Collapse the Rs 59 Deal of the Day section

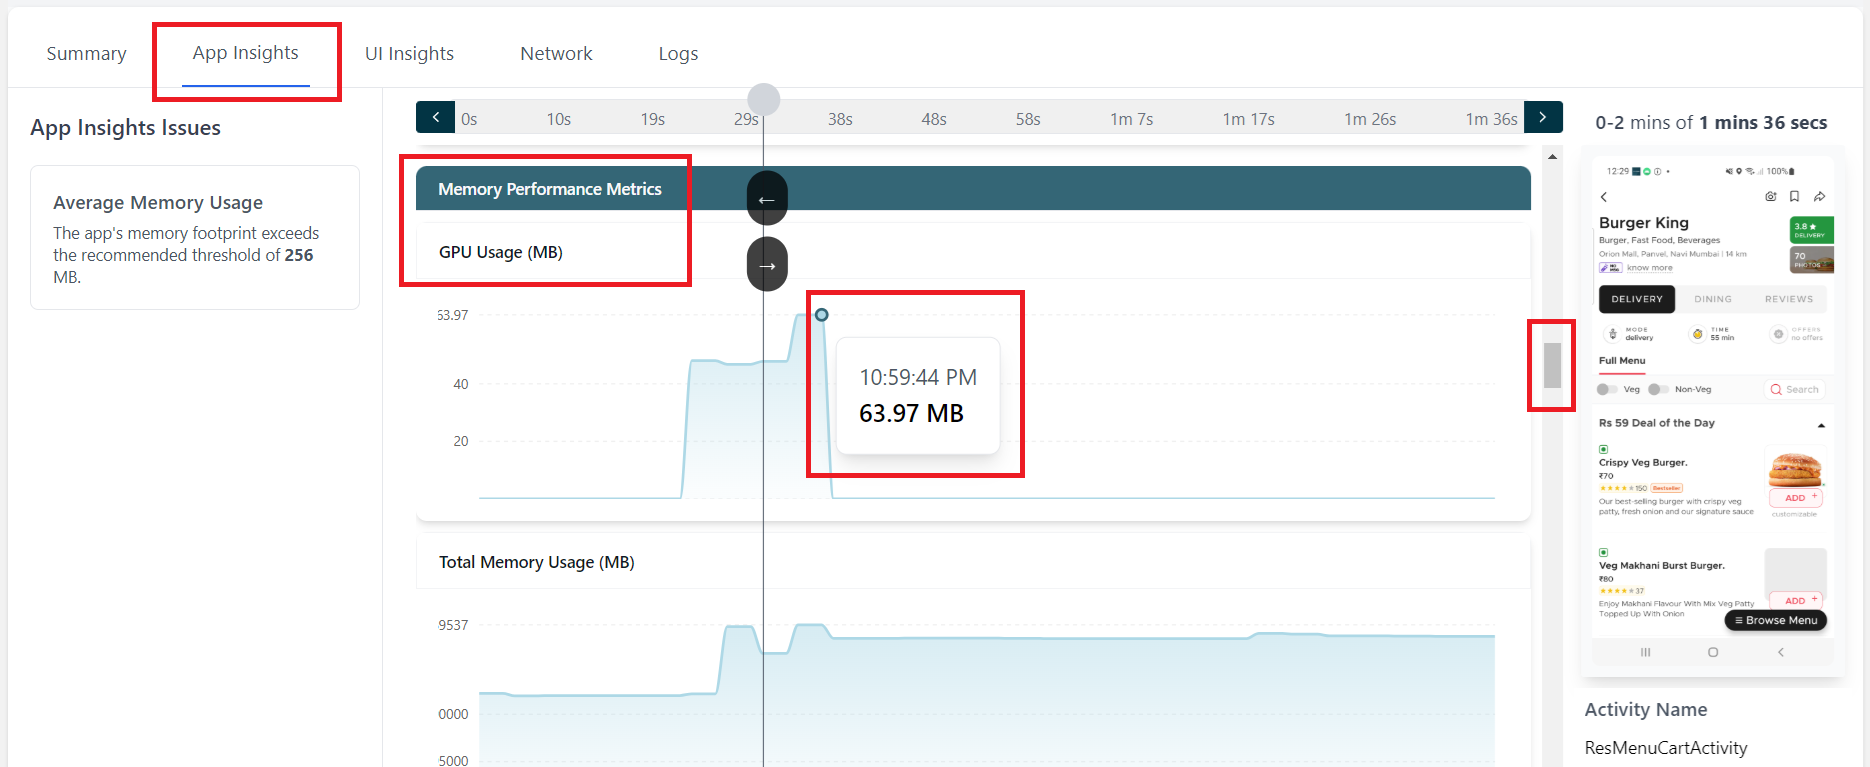[1821, 425]
